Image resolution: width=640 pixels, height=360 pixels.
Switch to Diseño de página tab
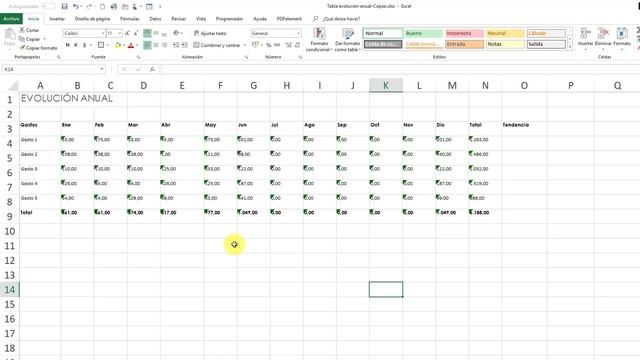pos(93,19)
